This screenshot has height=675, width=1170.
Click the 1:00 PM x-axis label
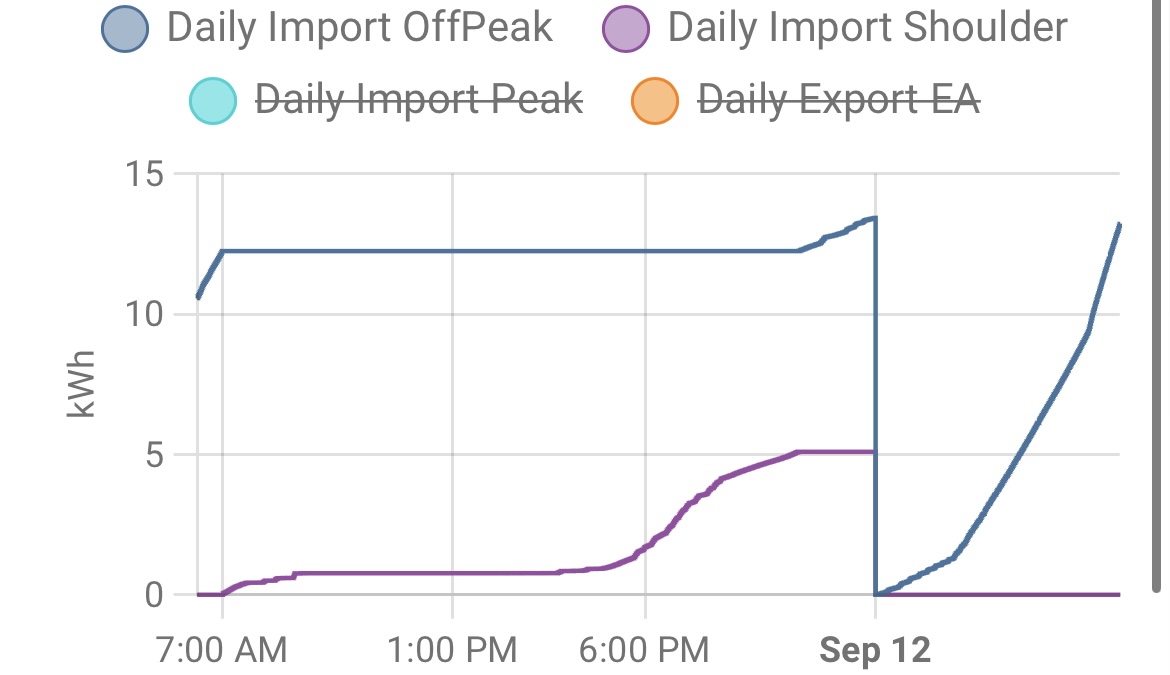coord(453,651)
